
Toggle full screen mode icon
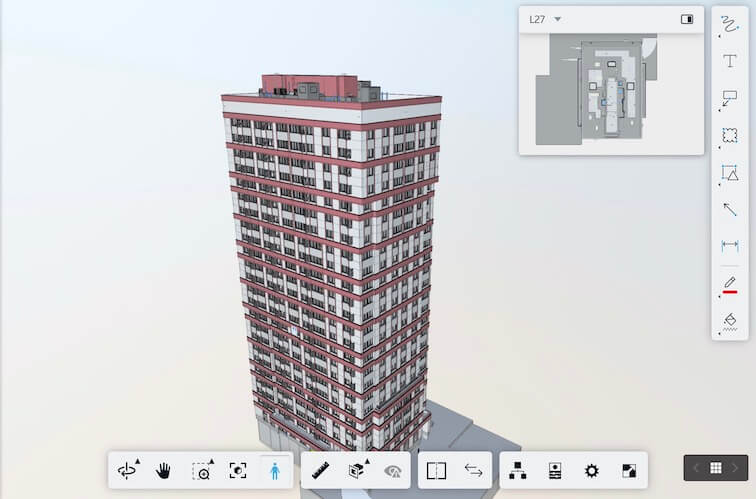(629, 471)
